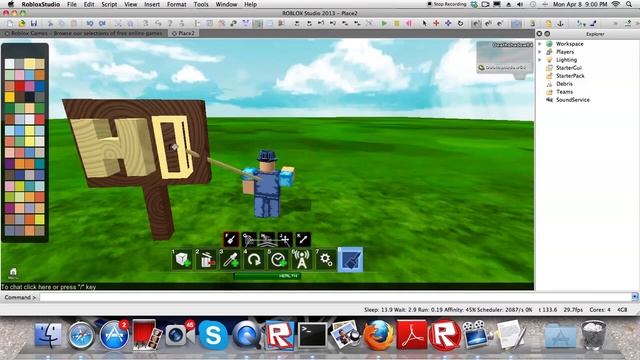Select Workspace in the Explorer
The width and height of the screenshot is (640, 360).
point(569,44)
